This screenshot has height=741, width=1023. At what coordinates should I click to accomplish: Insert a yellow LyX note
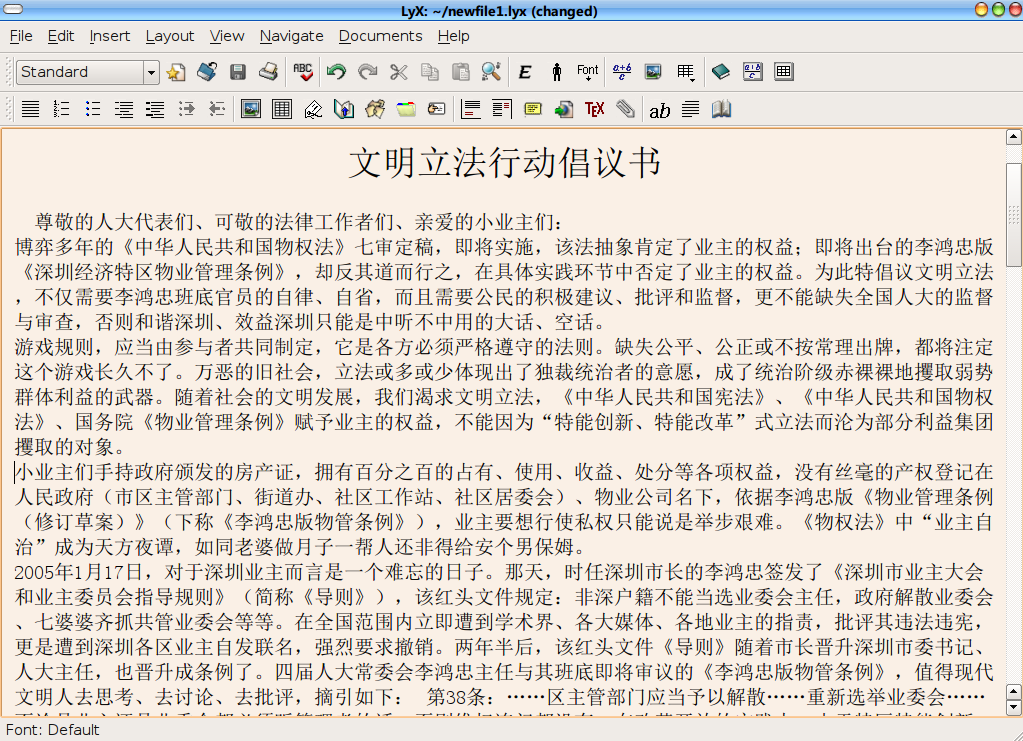(533, 109)
